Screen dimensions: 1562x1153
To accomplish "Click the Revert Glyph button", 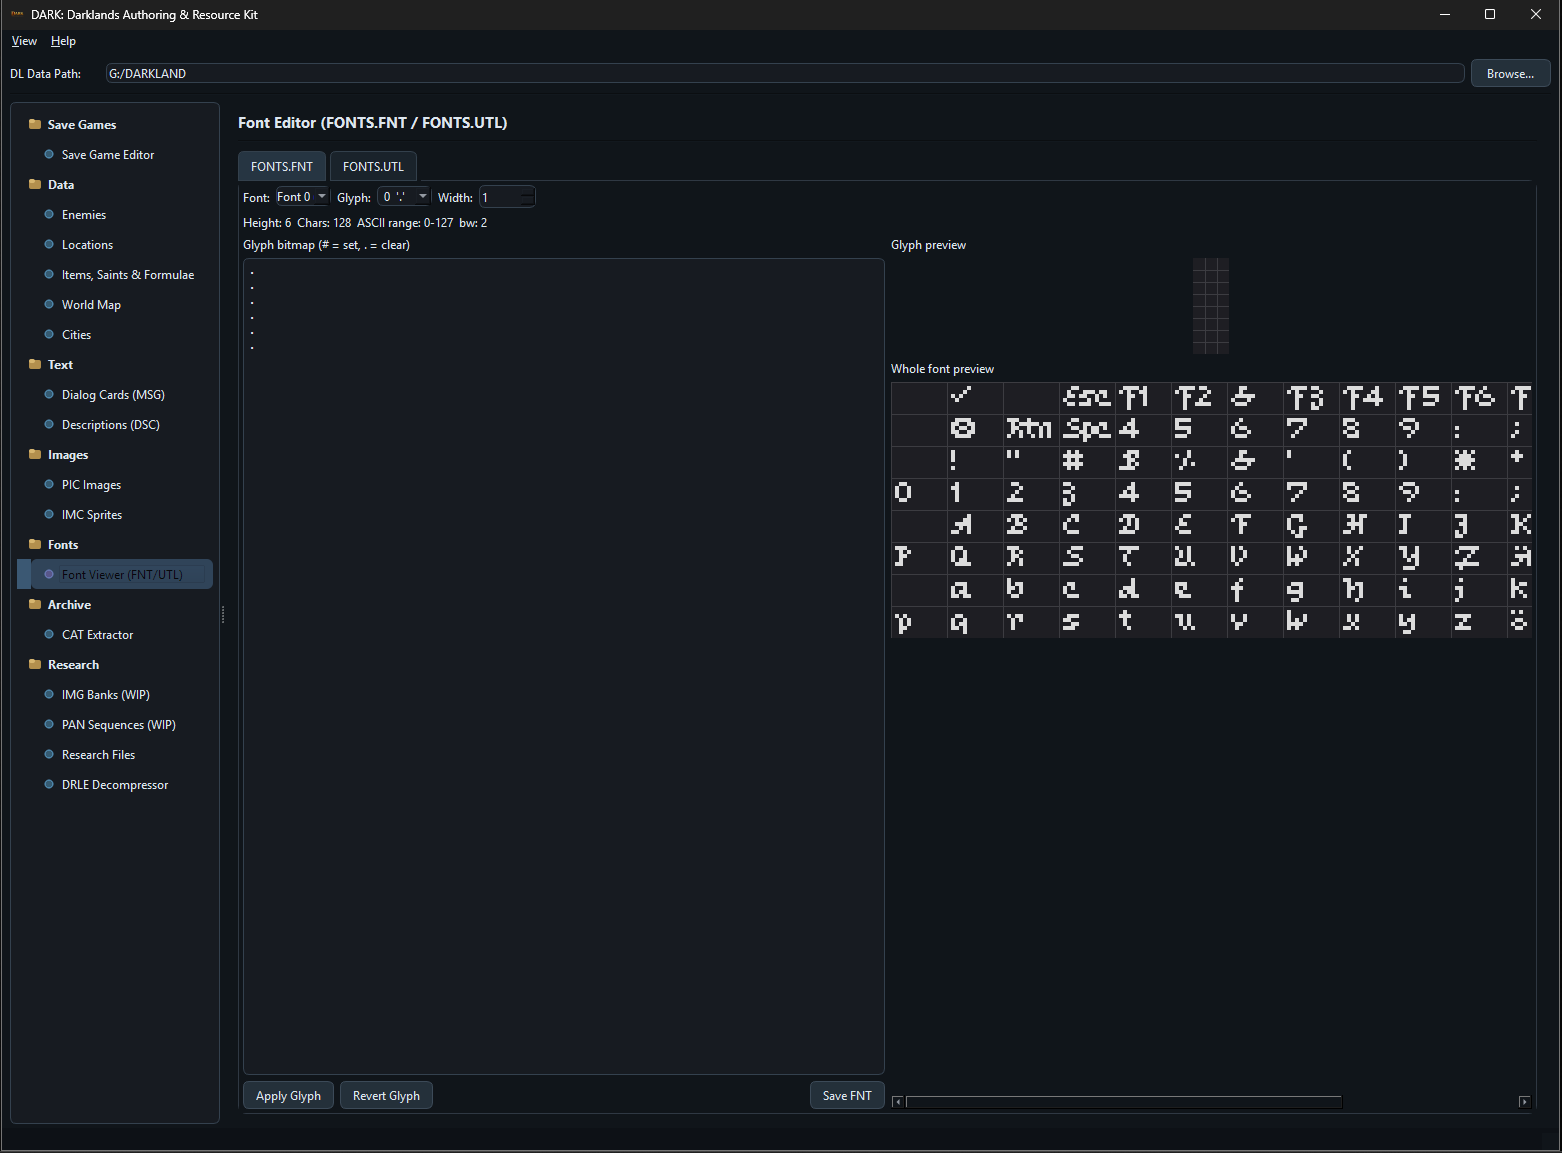I will point(386,1096).
